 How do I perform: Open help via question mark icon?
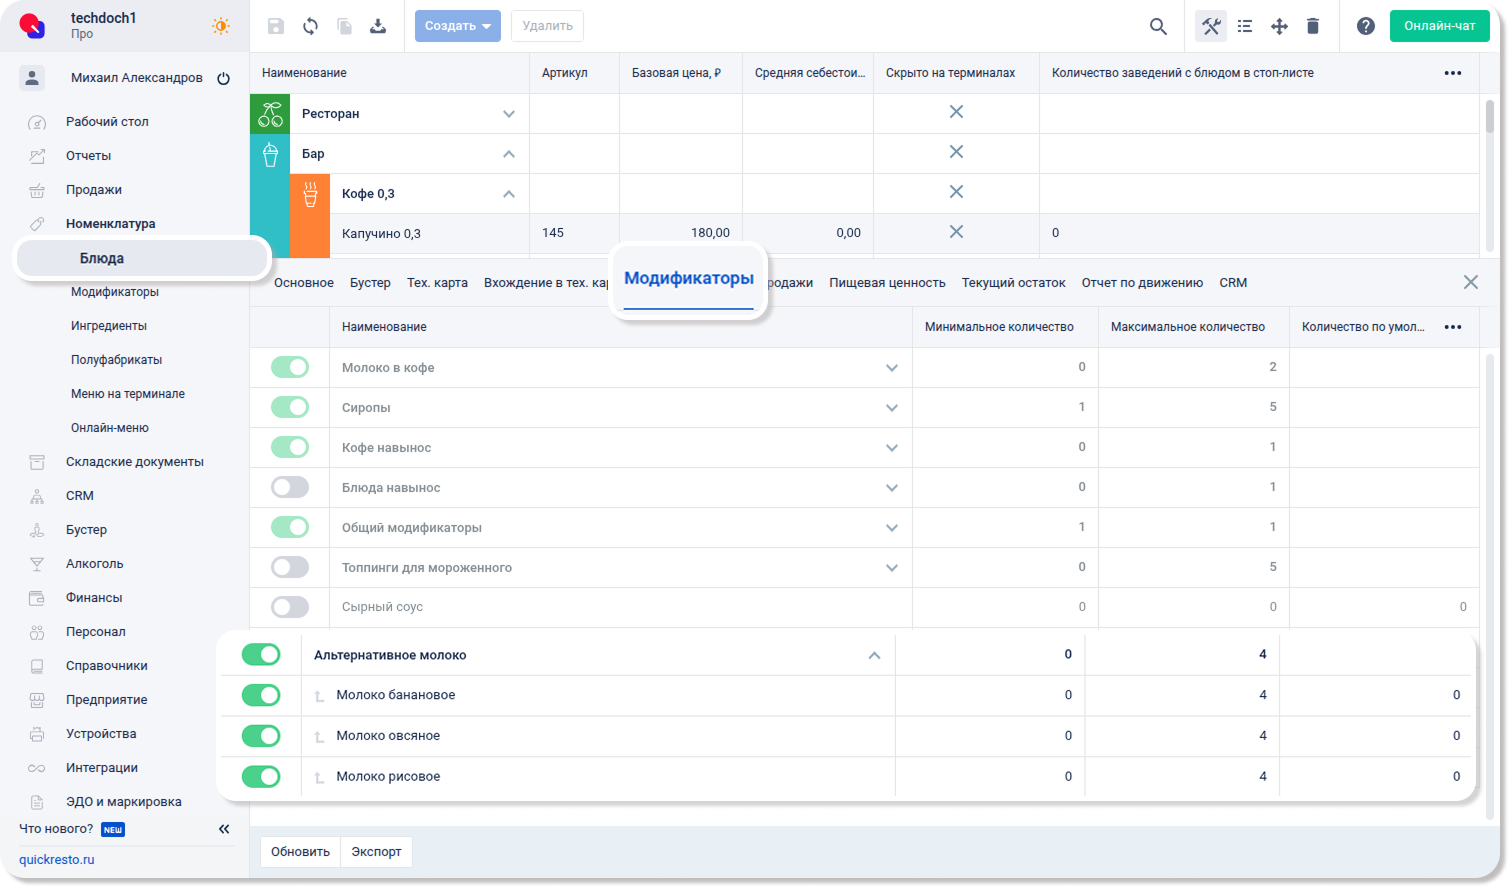tap(1365, 26)
